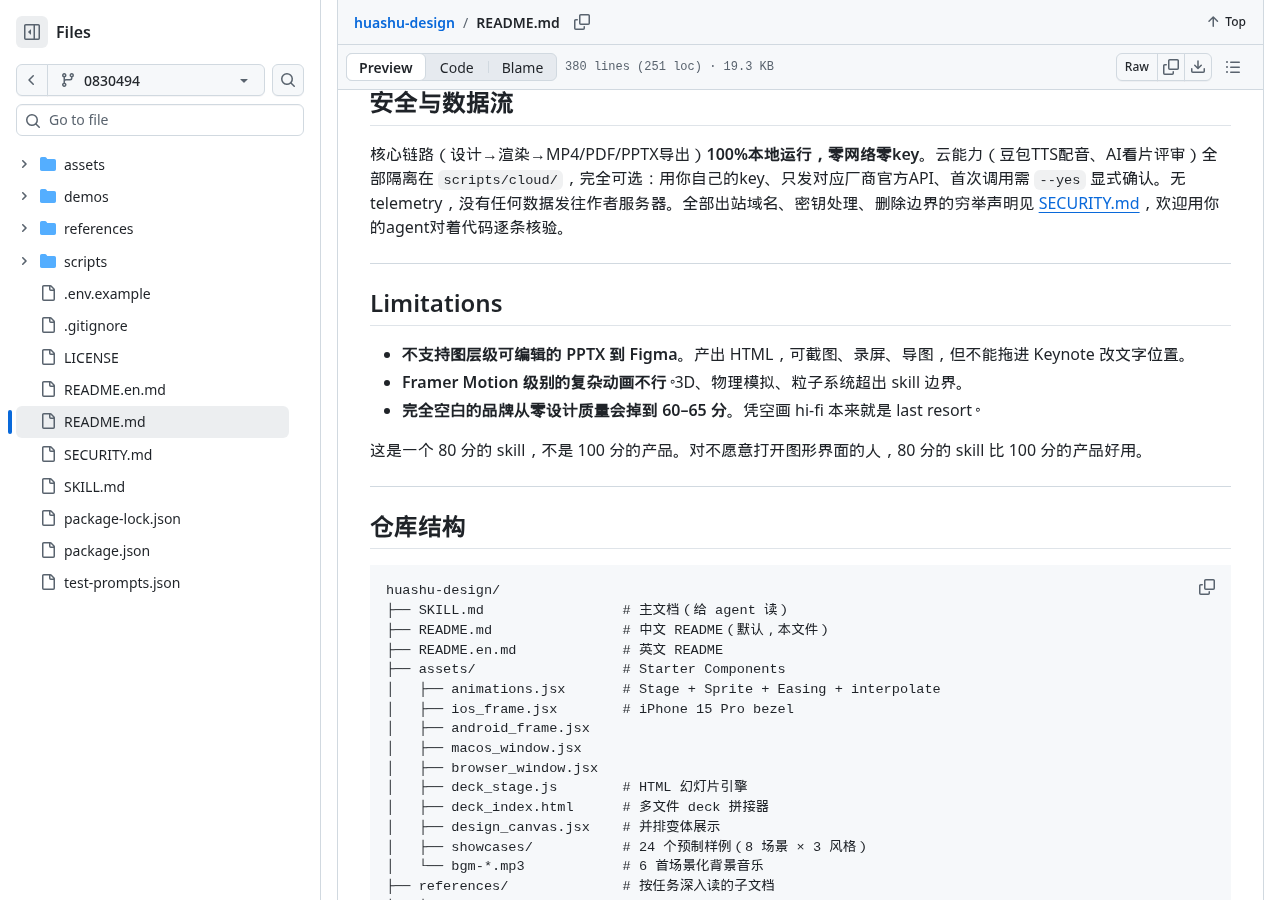
Task: Jump to Top of file
Action: coord(1226,22)
